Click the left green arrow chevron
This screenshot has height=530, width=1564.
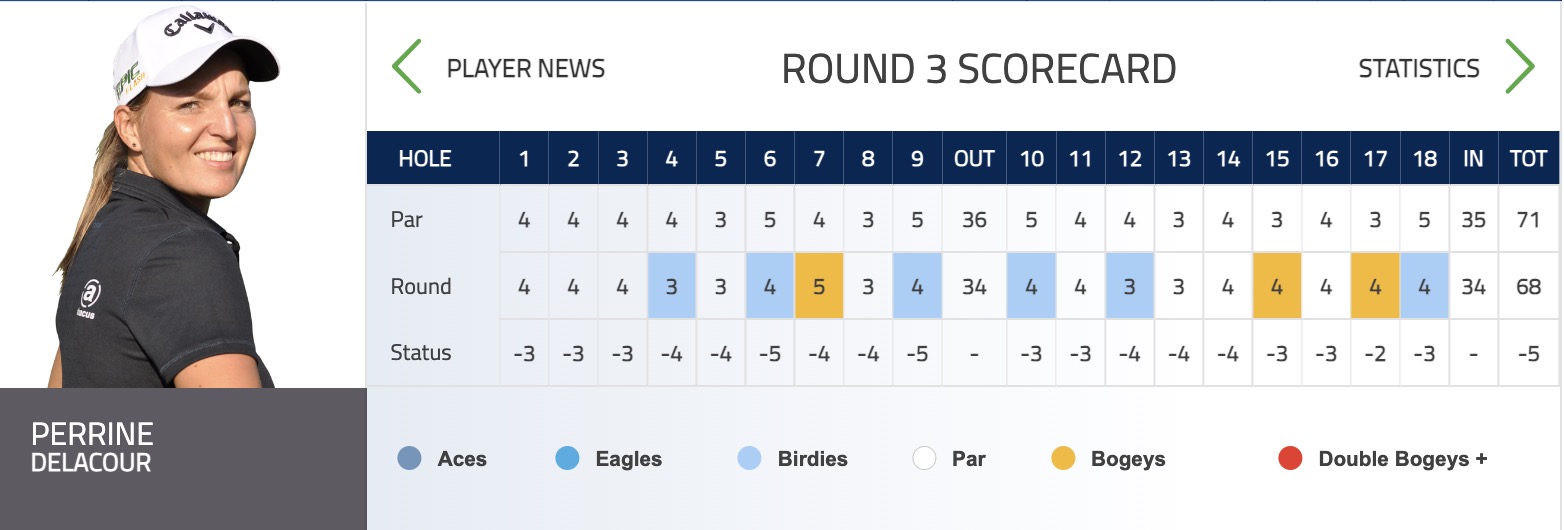406,67
